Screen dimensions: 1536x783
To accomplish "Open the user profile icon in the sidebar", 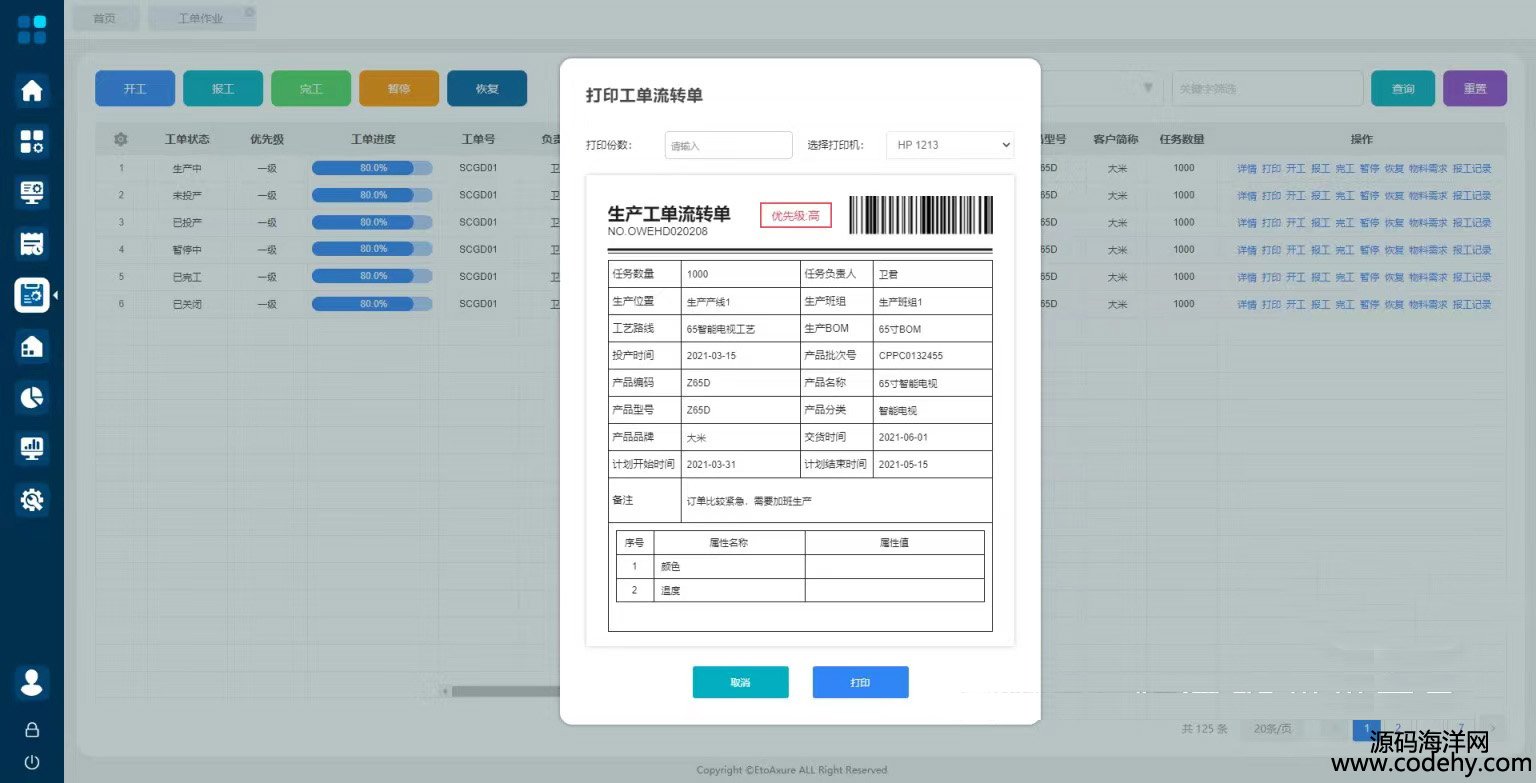I will point(32,682).
